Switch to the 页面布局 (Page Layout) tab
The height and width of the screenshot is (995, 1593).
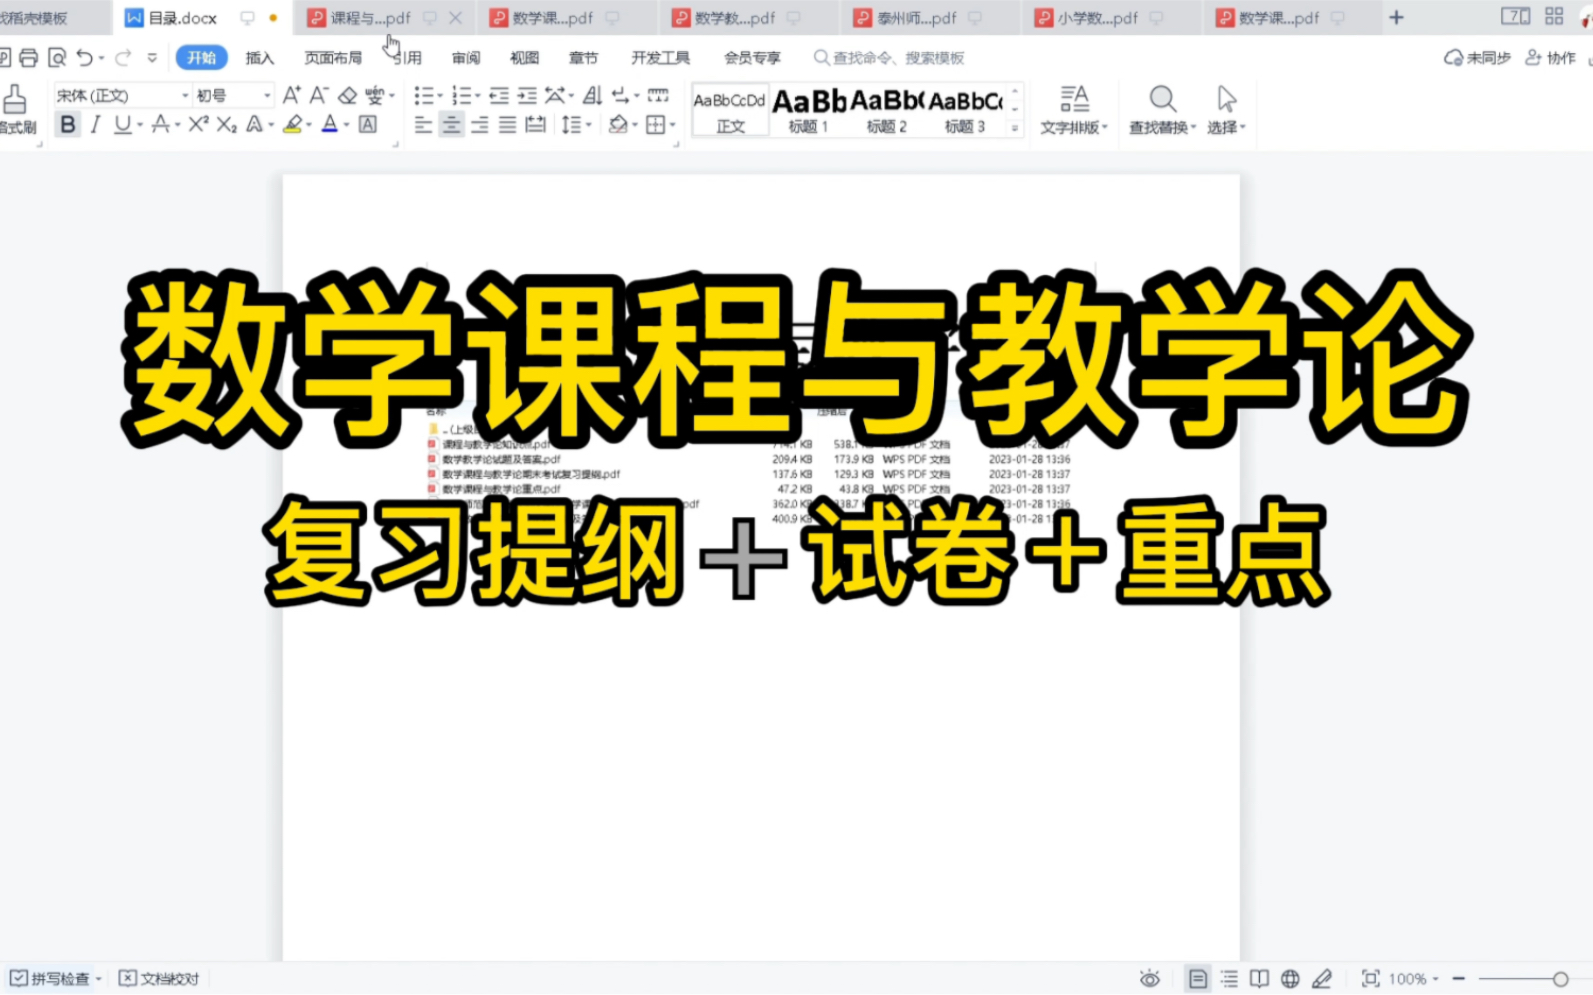(333, 58)
